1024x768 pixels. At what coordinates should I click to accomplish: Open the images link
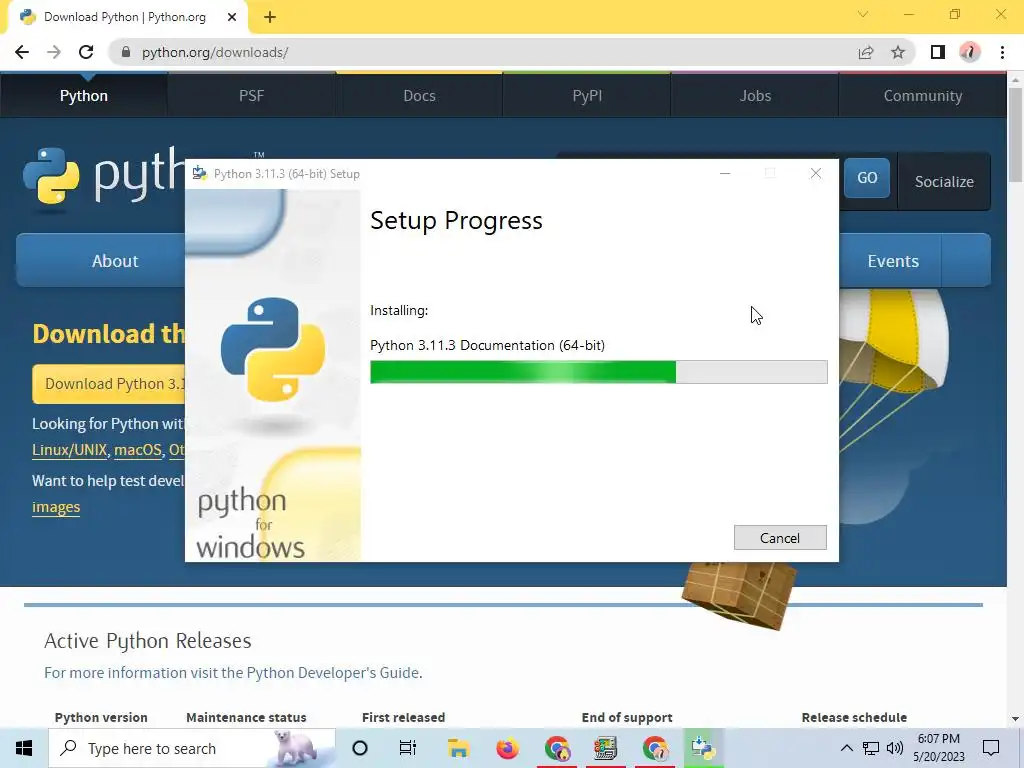pyautogui.click(x=56, y=507)
